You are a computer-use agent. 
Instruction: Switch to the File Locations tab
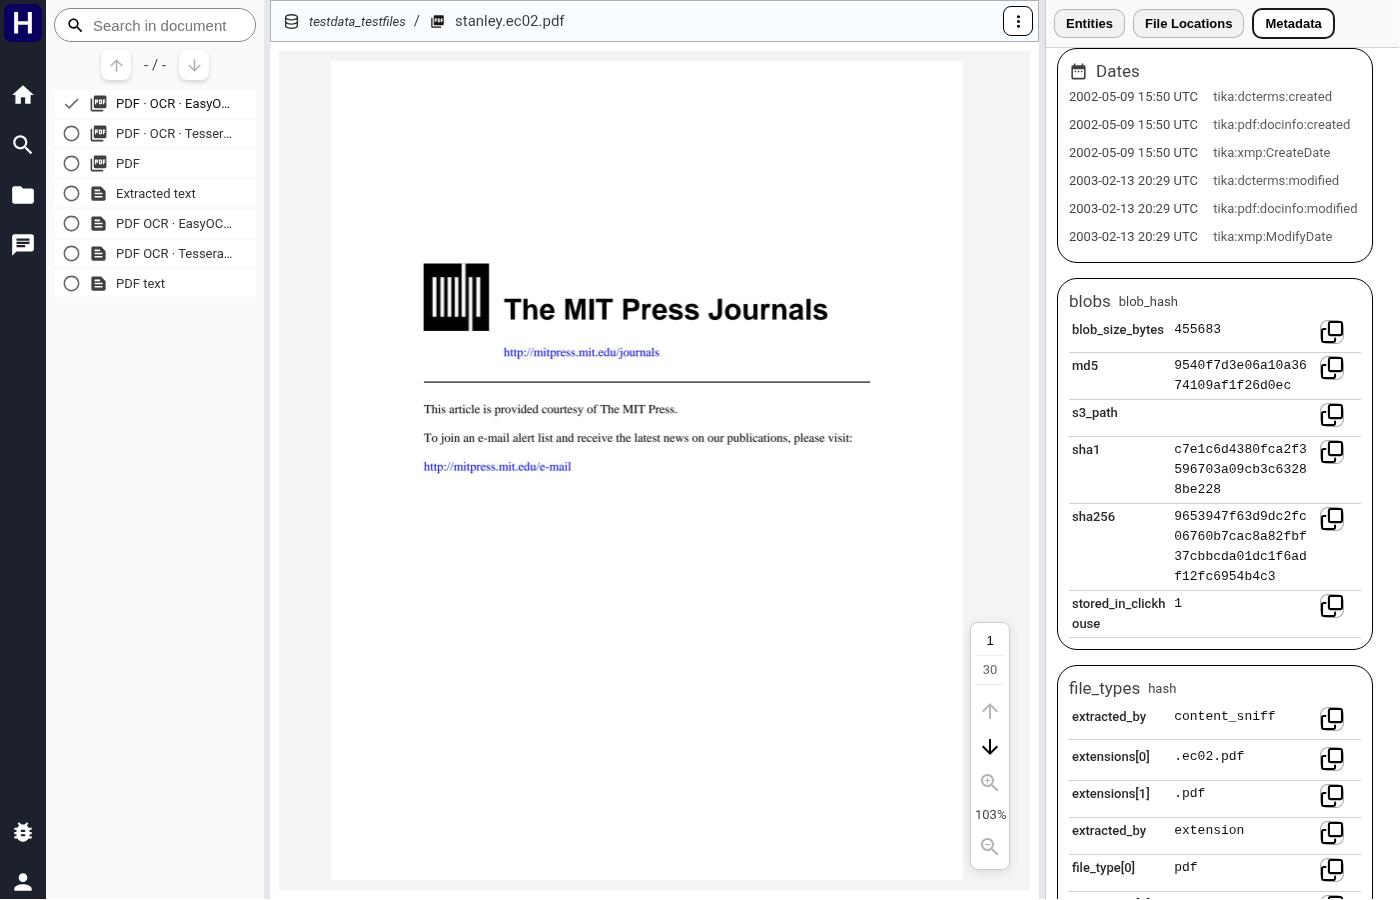(1188, 24)
